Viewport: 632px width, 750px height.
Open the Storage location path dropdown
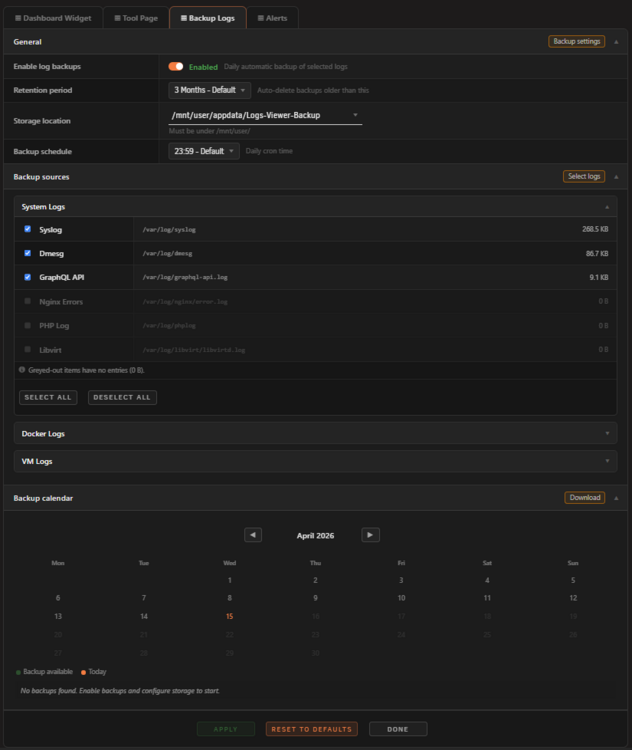point(265,115)
